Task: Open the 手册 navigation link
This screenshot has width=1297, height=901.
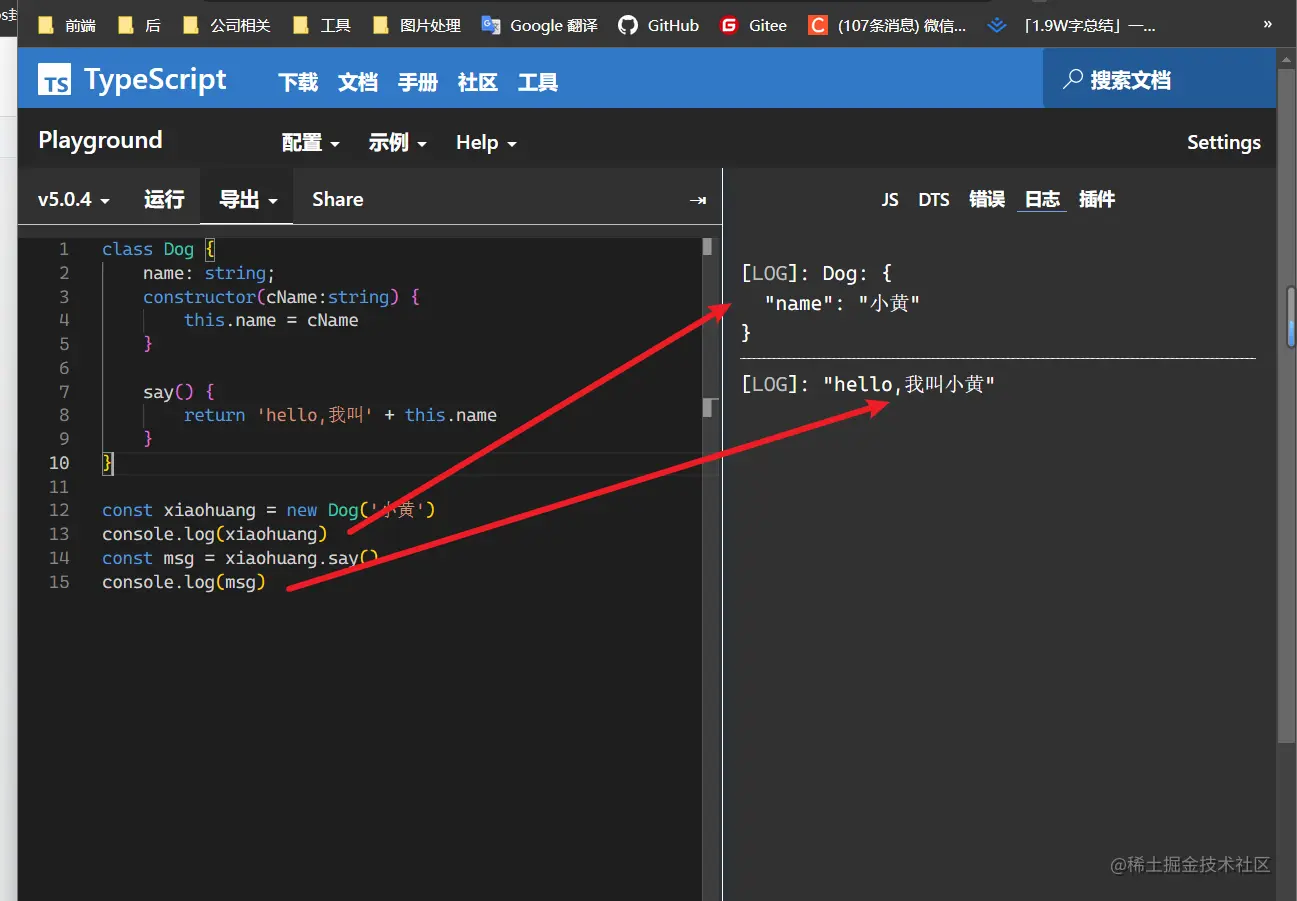Action: click(x=418, y=82)
